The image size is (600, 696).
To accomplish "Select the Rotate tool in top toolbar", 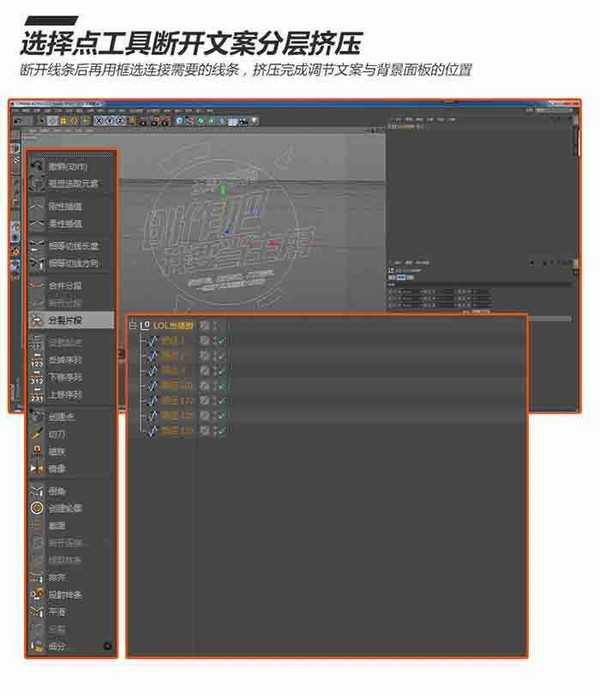I will [x=85, y=120].
